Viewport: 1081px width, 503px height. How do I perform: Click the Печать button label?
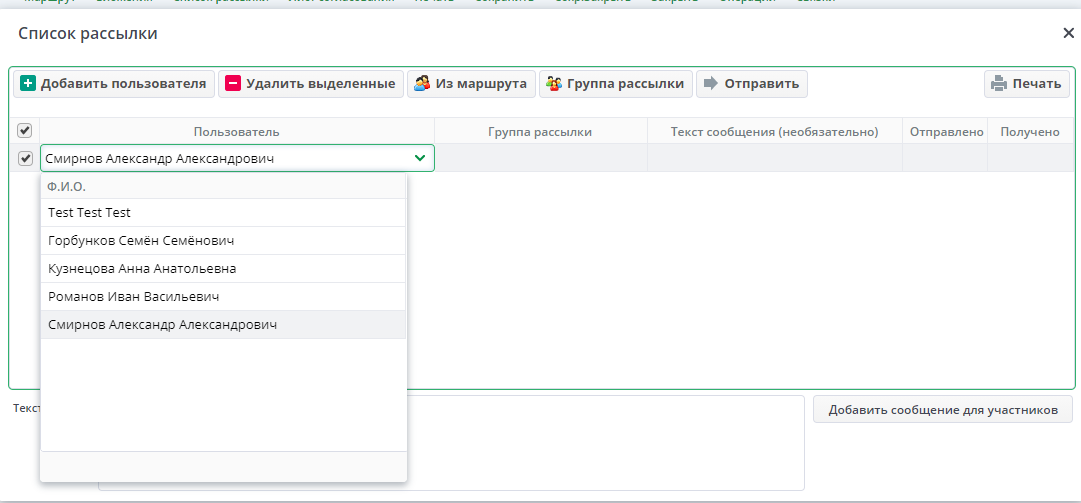tap(1037, 84)
